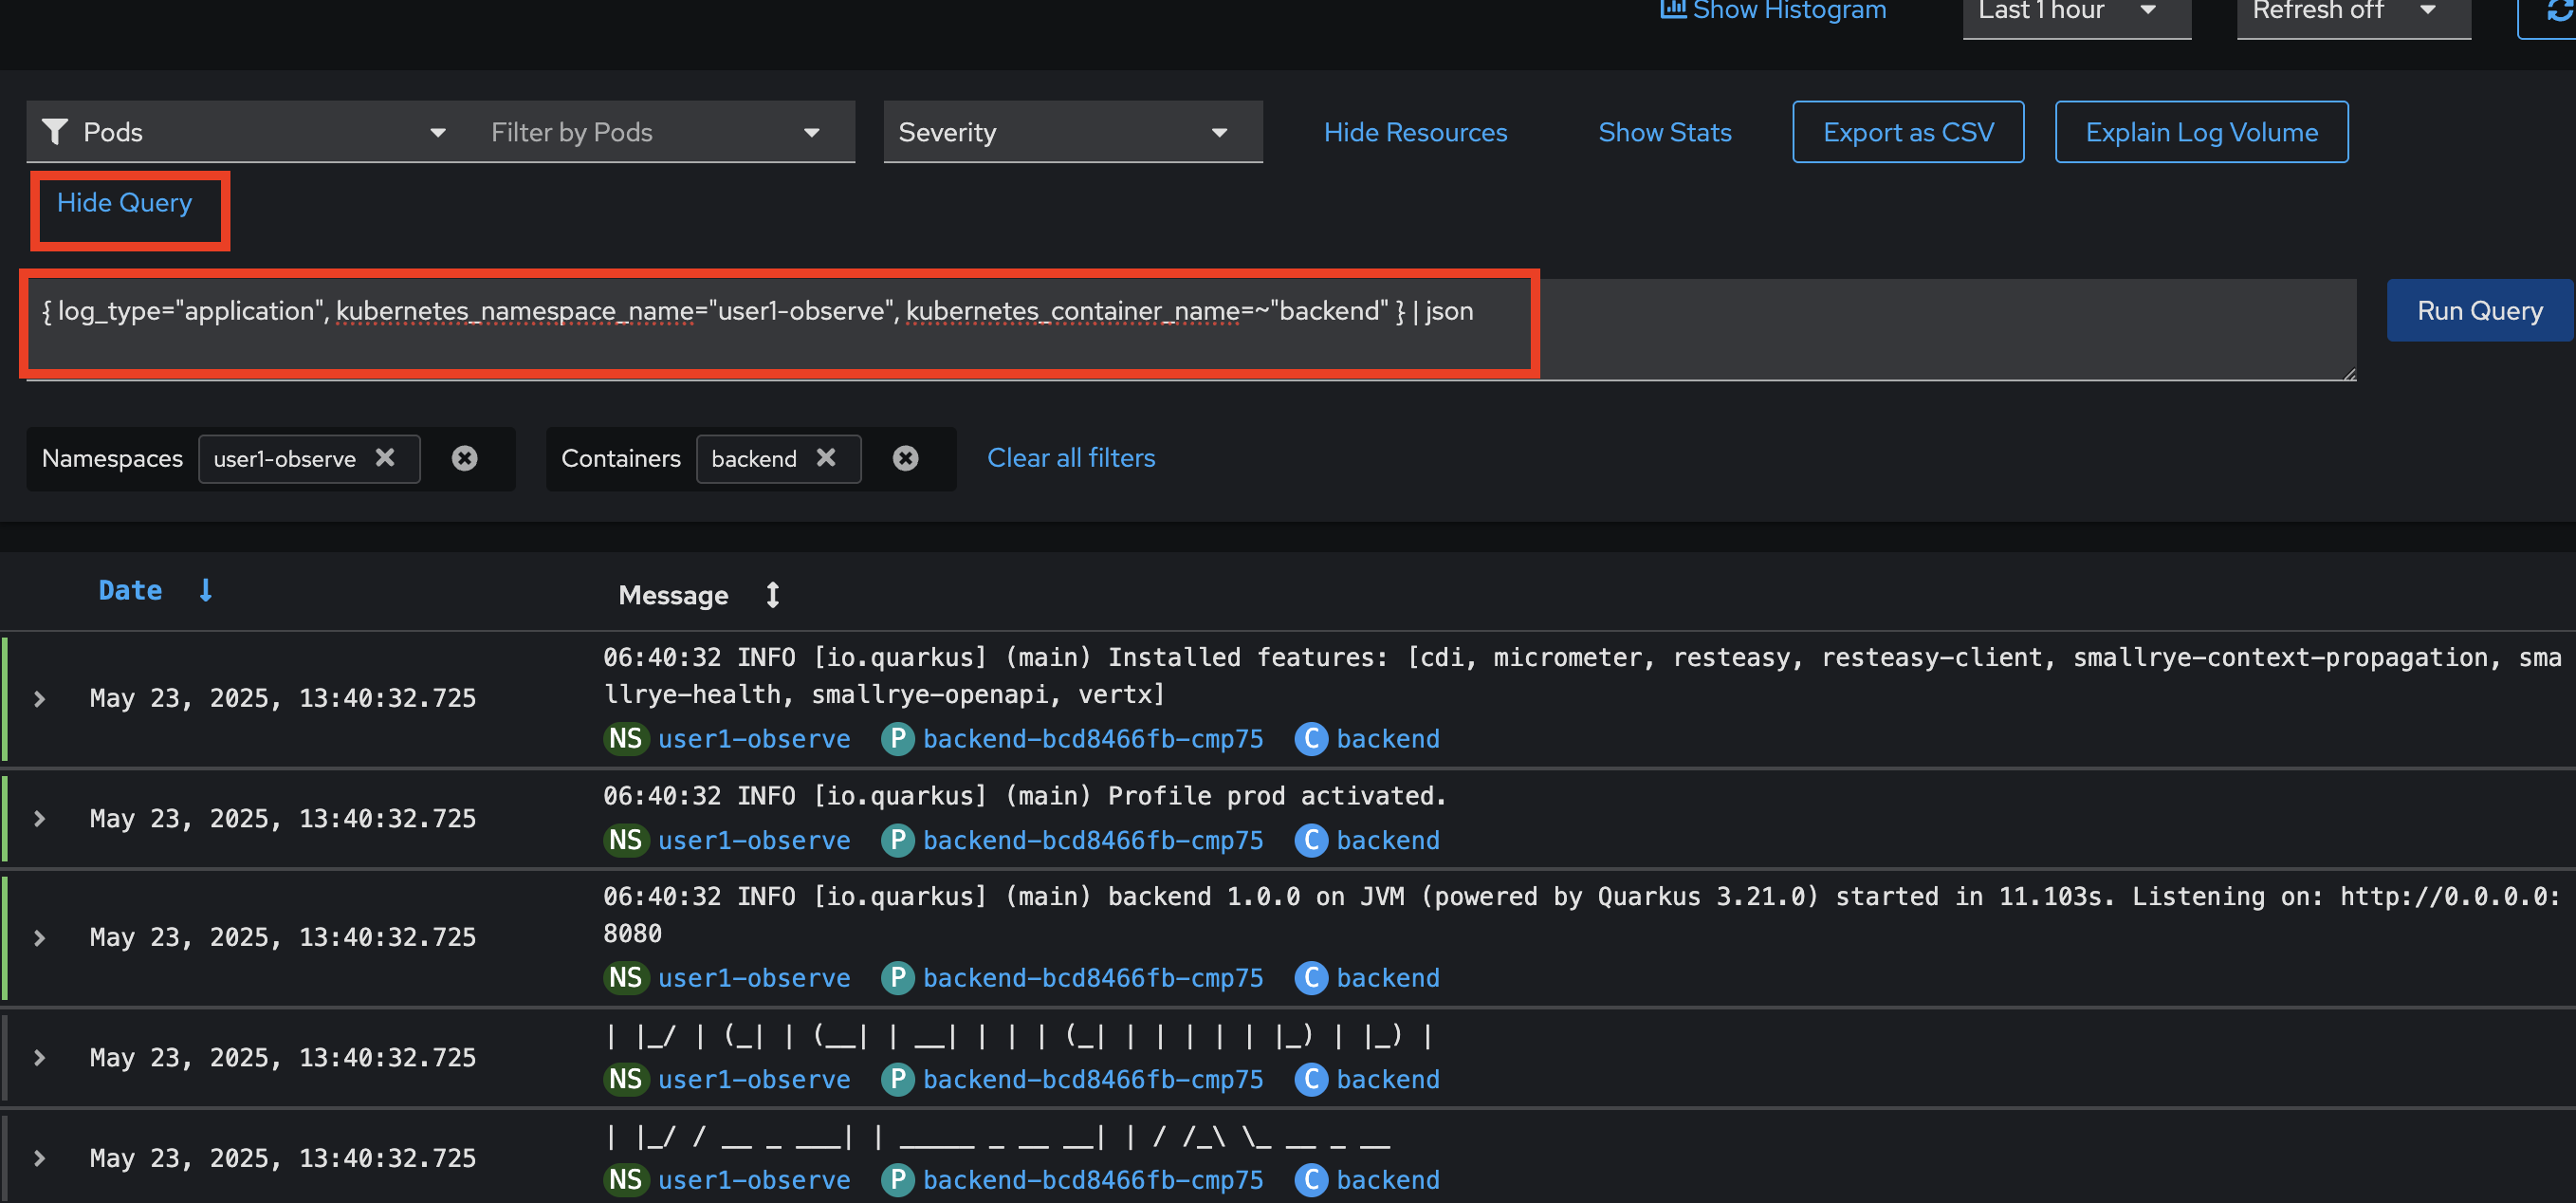
Task: Expand the backend 1.0.0 on JVM log row
Action: coord(40,937)
